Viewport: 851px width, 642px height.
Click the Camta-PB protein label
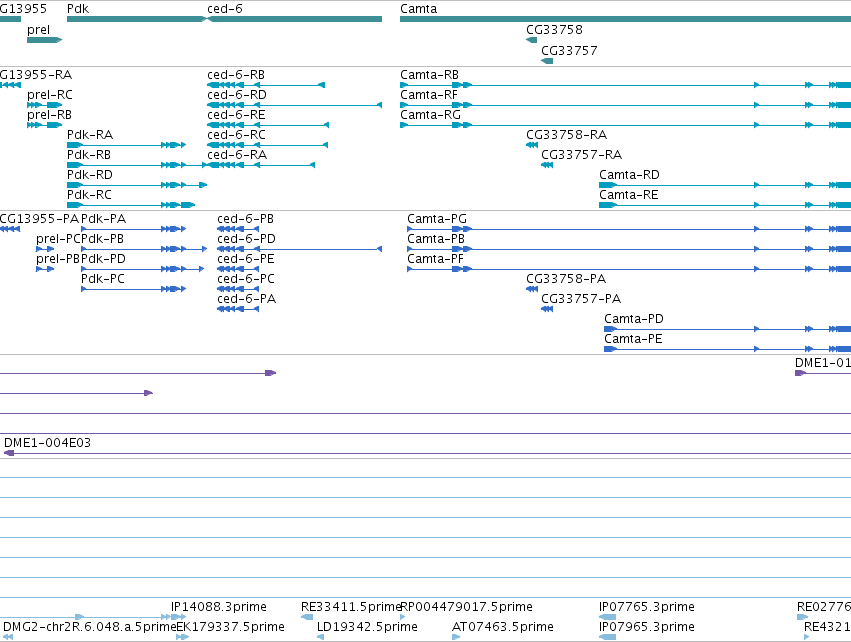[x=436, y=239]
